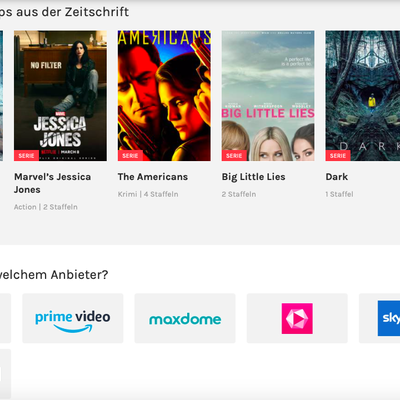Click SERIE badge on Jessica Jones poster
This screenshot has height=400, width=400.
click(x=26, y=156)
